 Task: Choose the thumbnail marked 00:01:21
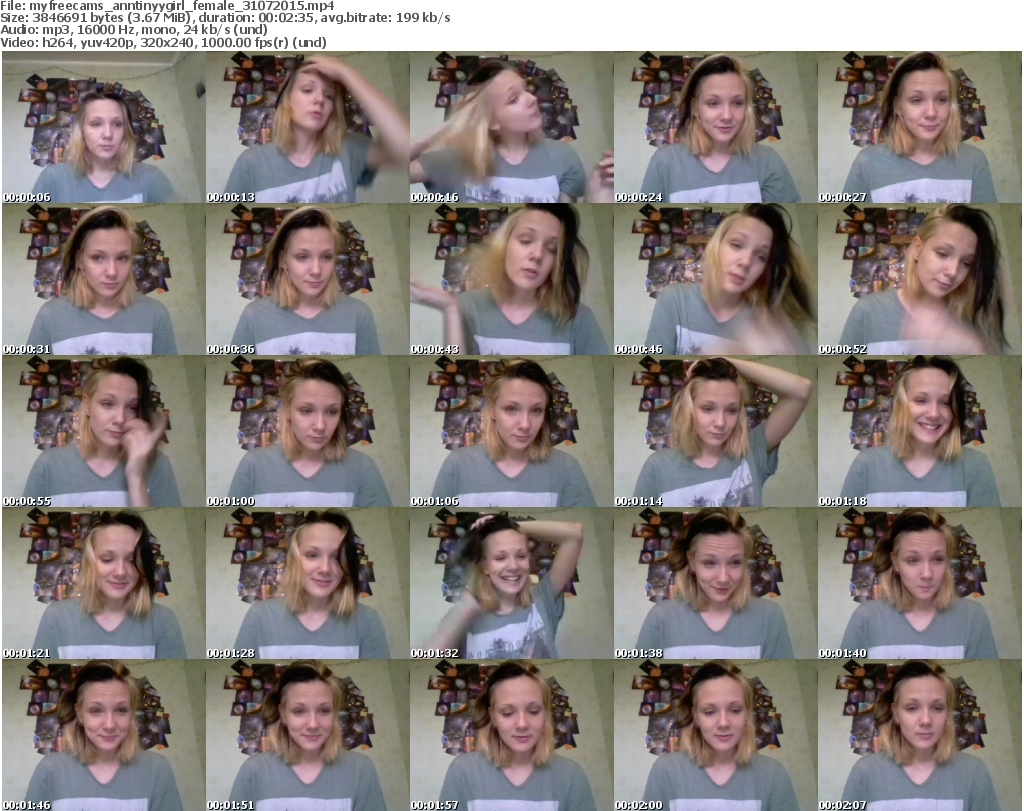[x=104, y=584]
